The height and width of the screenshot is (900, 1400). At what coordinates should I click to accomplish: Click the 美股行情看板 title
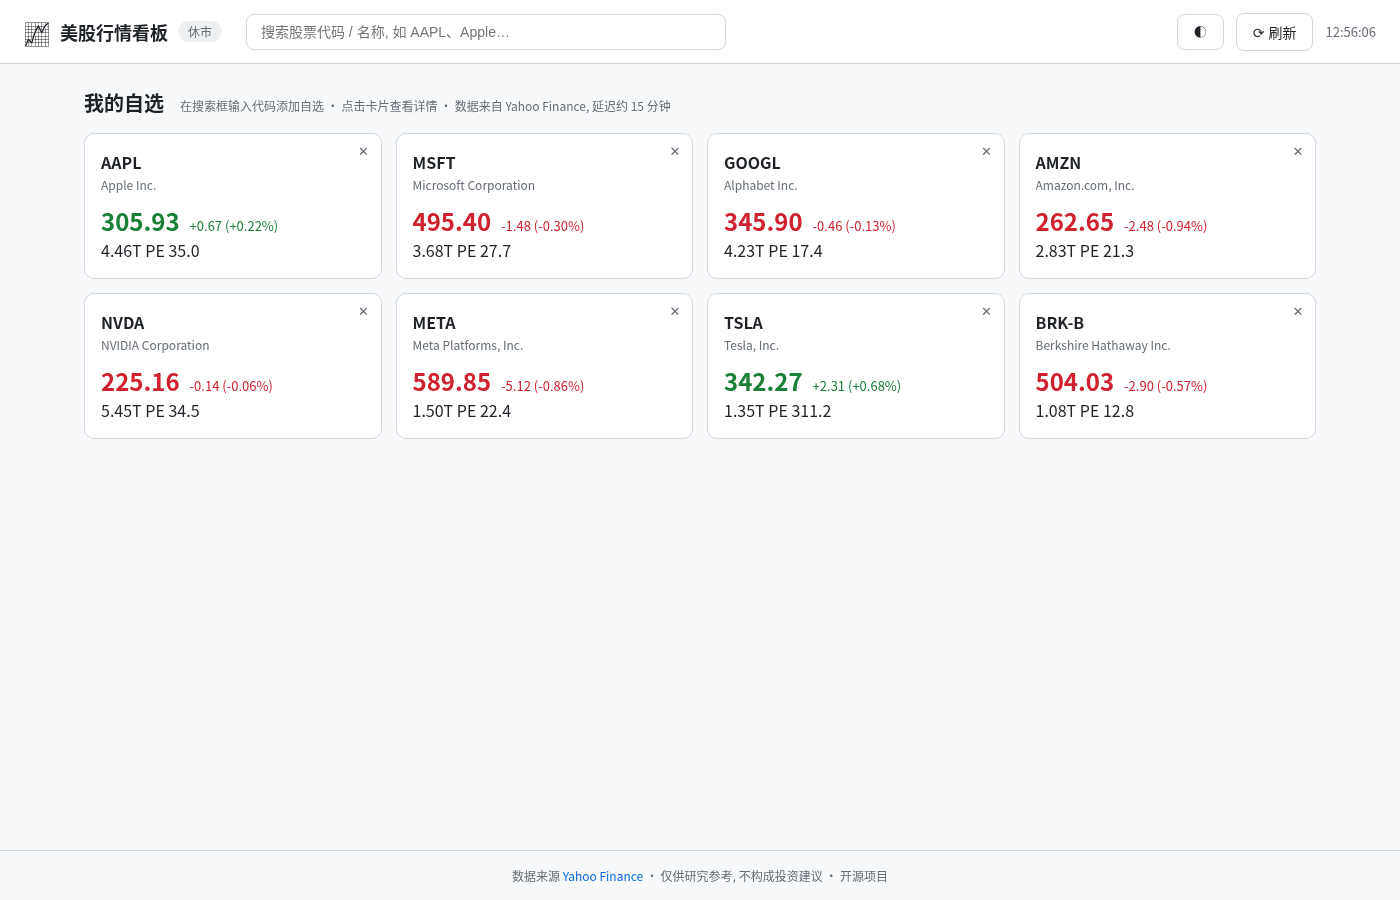click(x=114, y=33)
